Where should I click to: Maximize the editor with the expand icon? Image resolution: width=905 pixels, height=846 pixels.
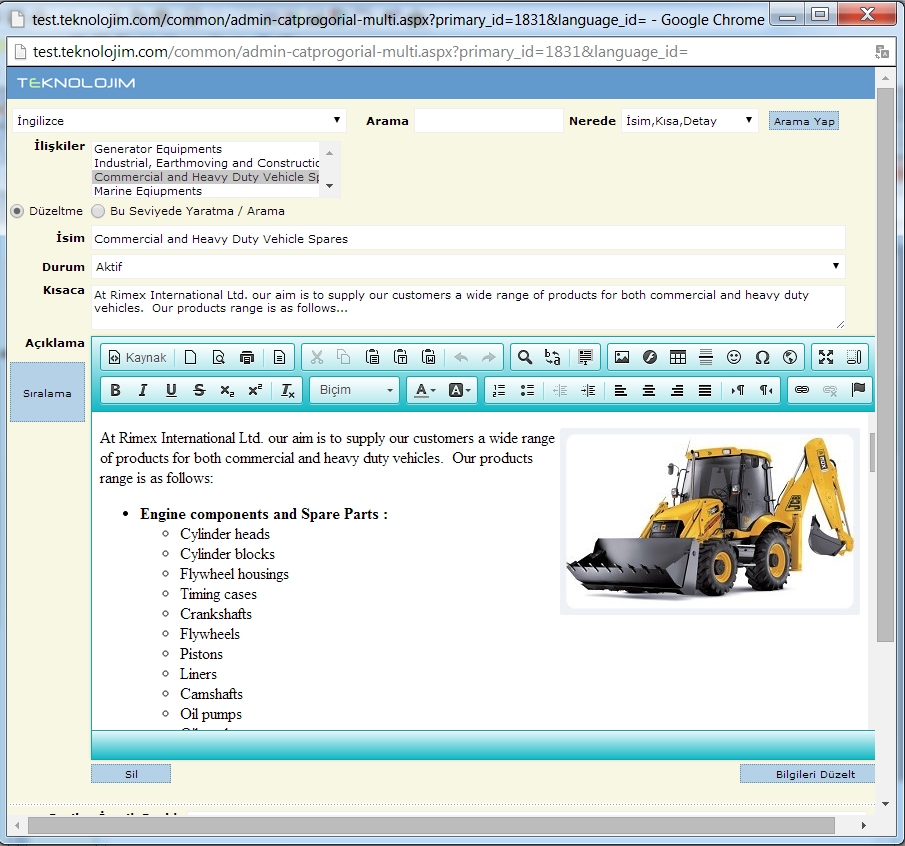(826, 357)
